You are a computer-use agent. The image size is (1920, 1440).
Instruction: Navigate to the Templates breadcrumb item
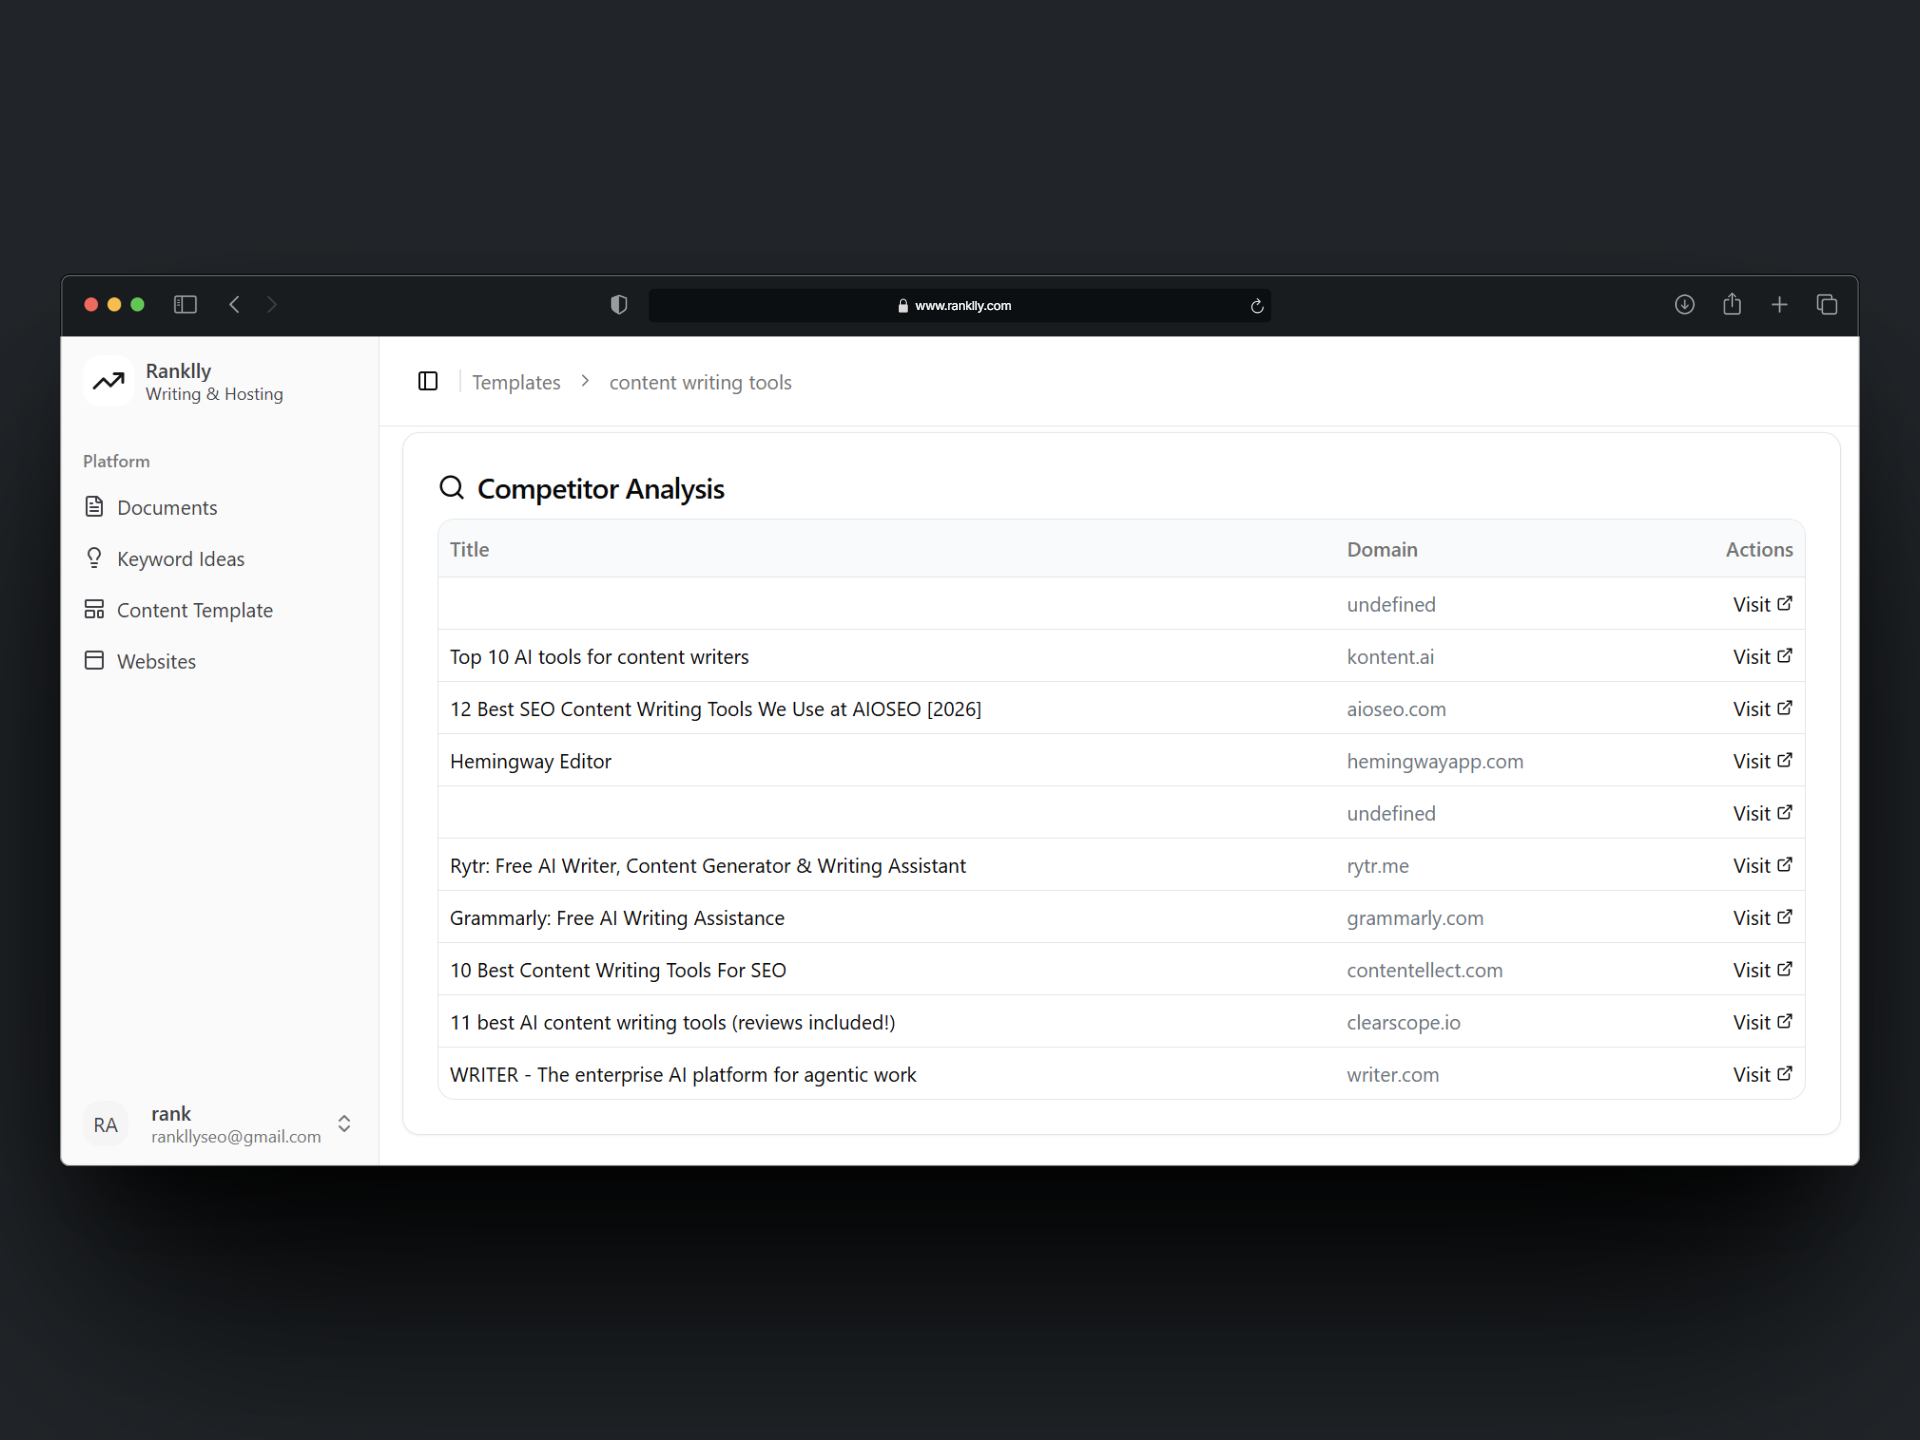click(516, 382)
